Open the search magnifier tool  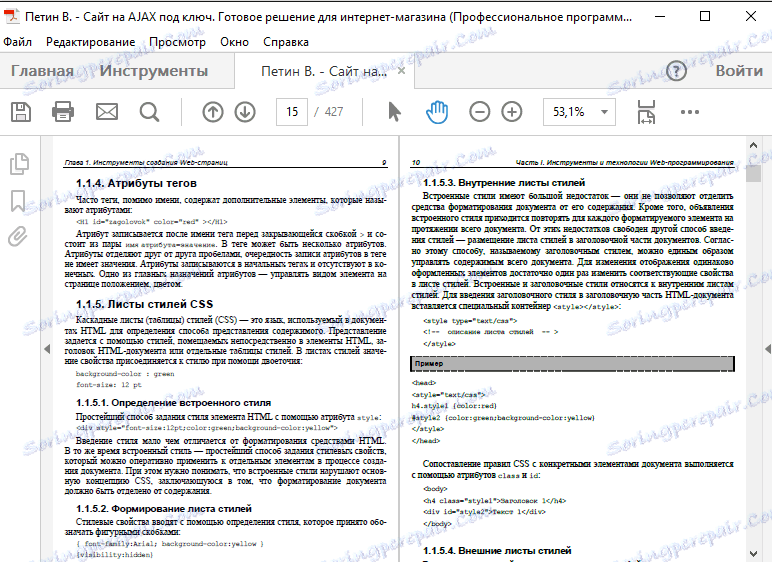pos(149,112)
